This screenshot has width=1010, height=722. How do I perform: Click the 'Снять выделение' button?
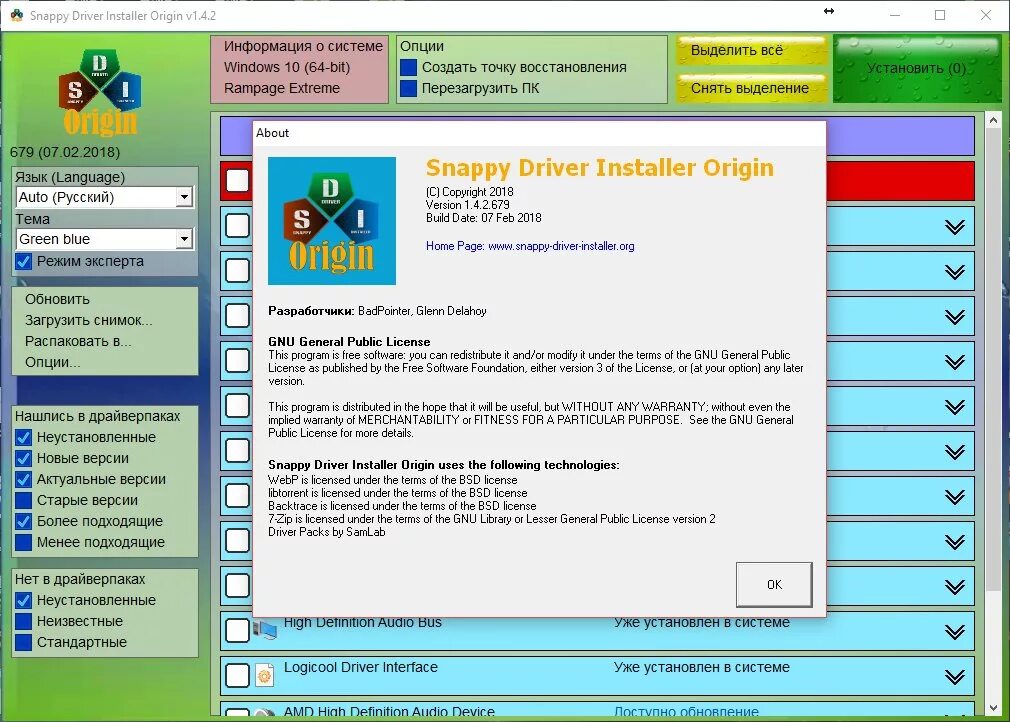[752, 88]
